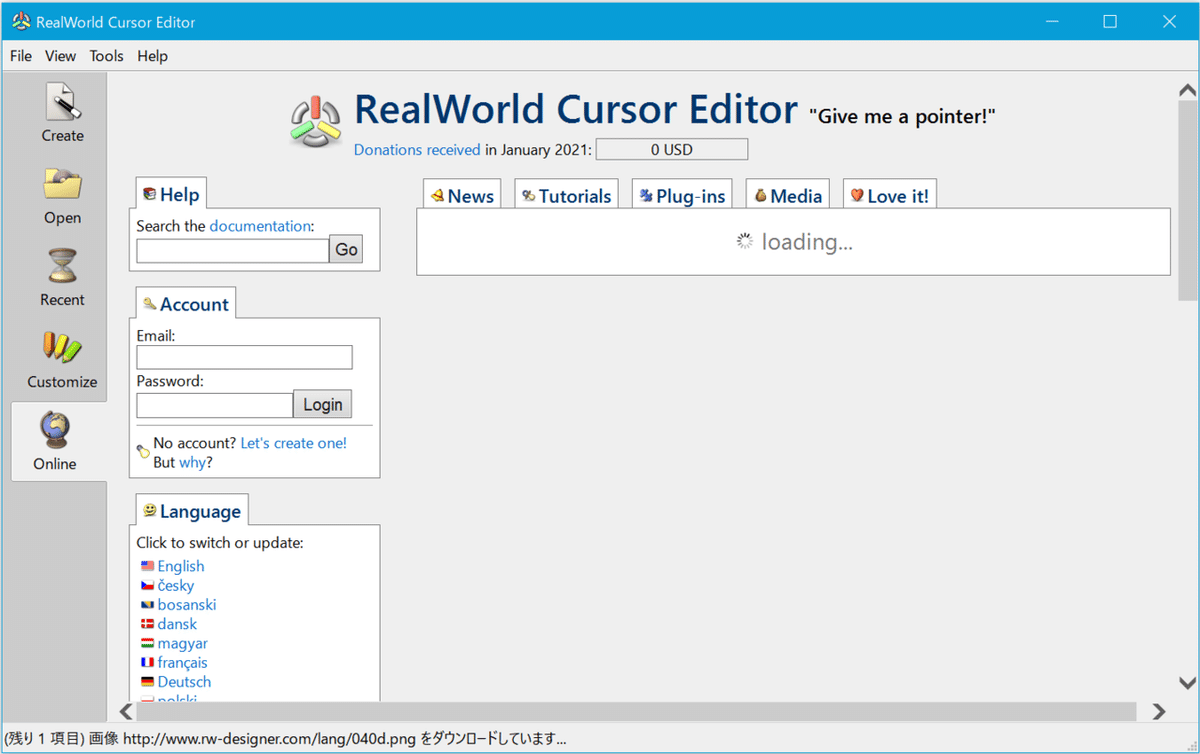This screenshot has height=754, width=1200.
Task: Click the flag icon next to magyar
Action: click(148, 643)
